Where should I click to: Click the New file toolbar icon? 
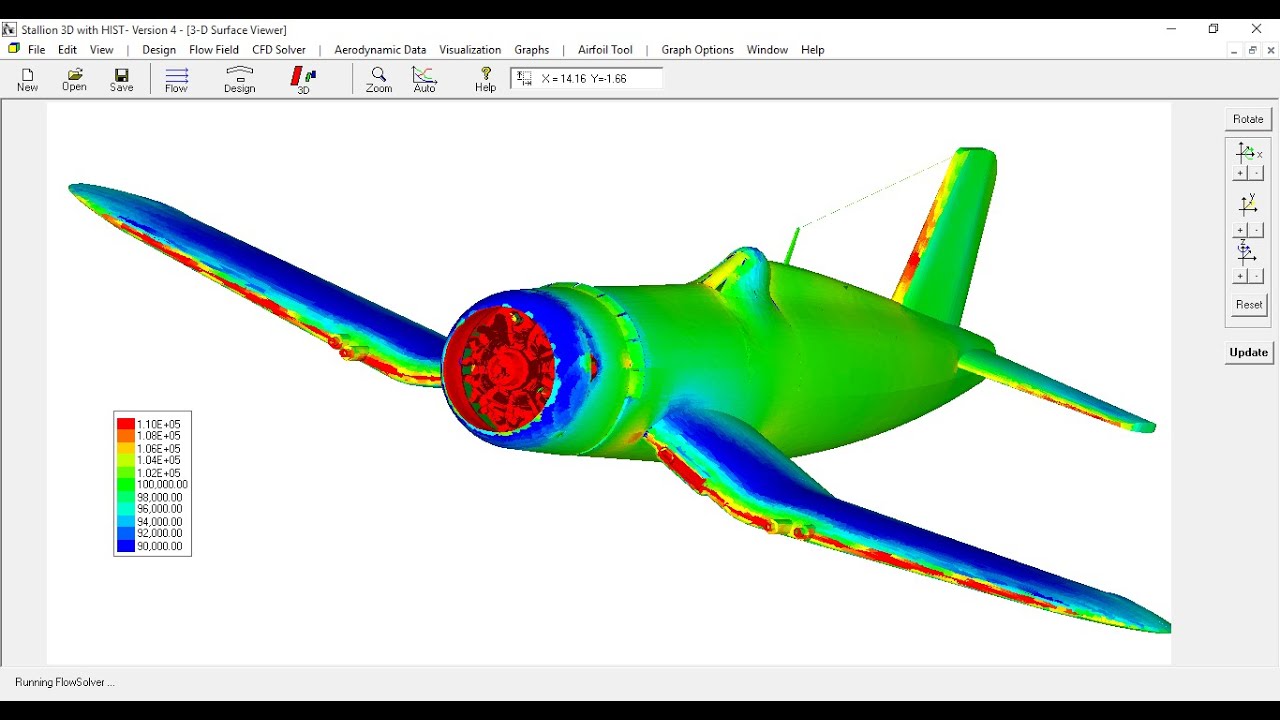coord(27,80)
